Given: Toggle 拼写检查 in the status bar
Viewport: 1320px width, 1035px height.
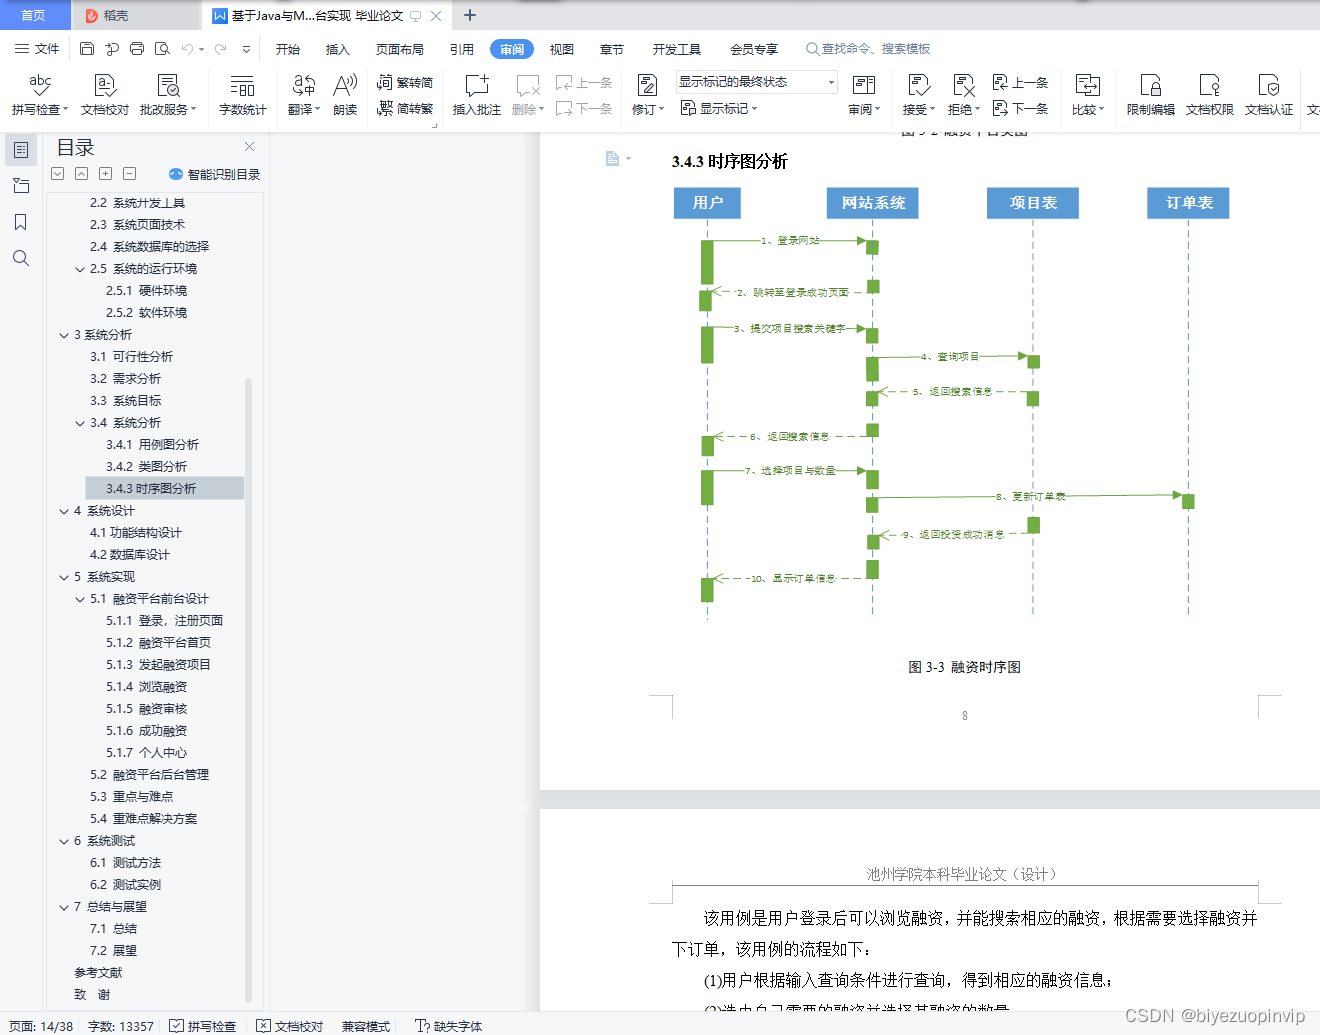Looking at the screenshot, I should pyautogui.click(x=203, y=1026).
